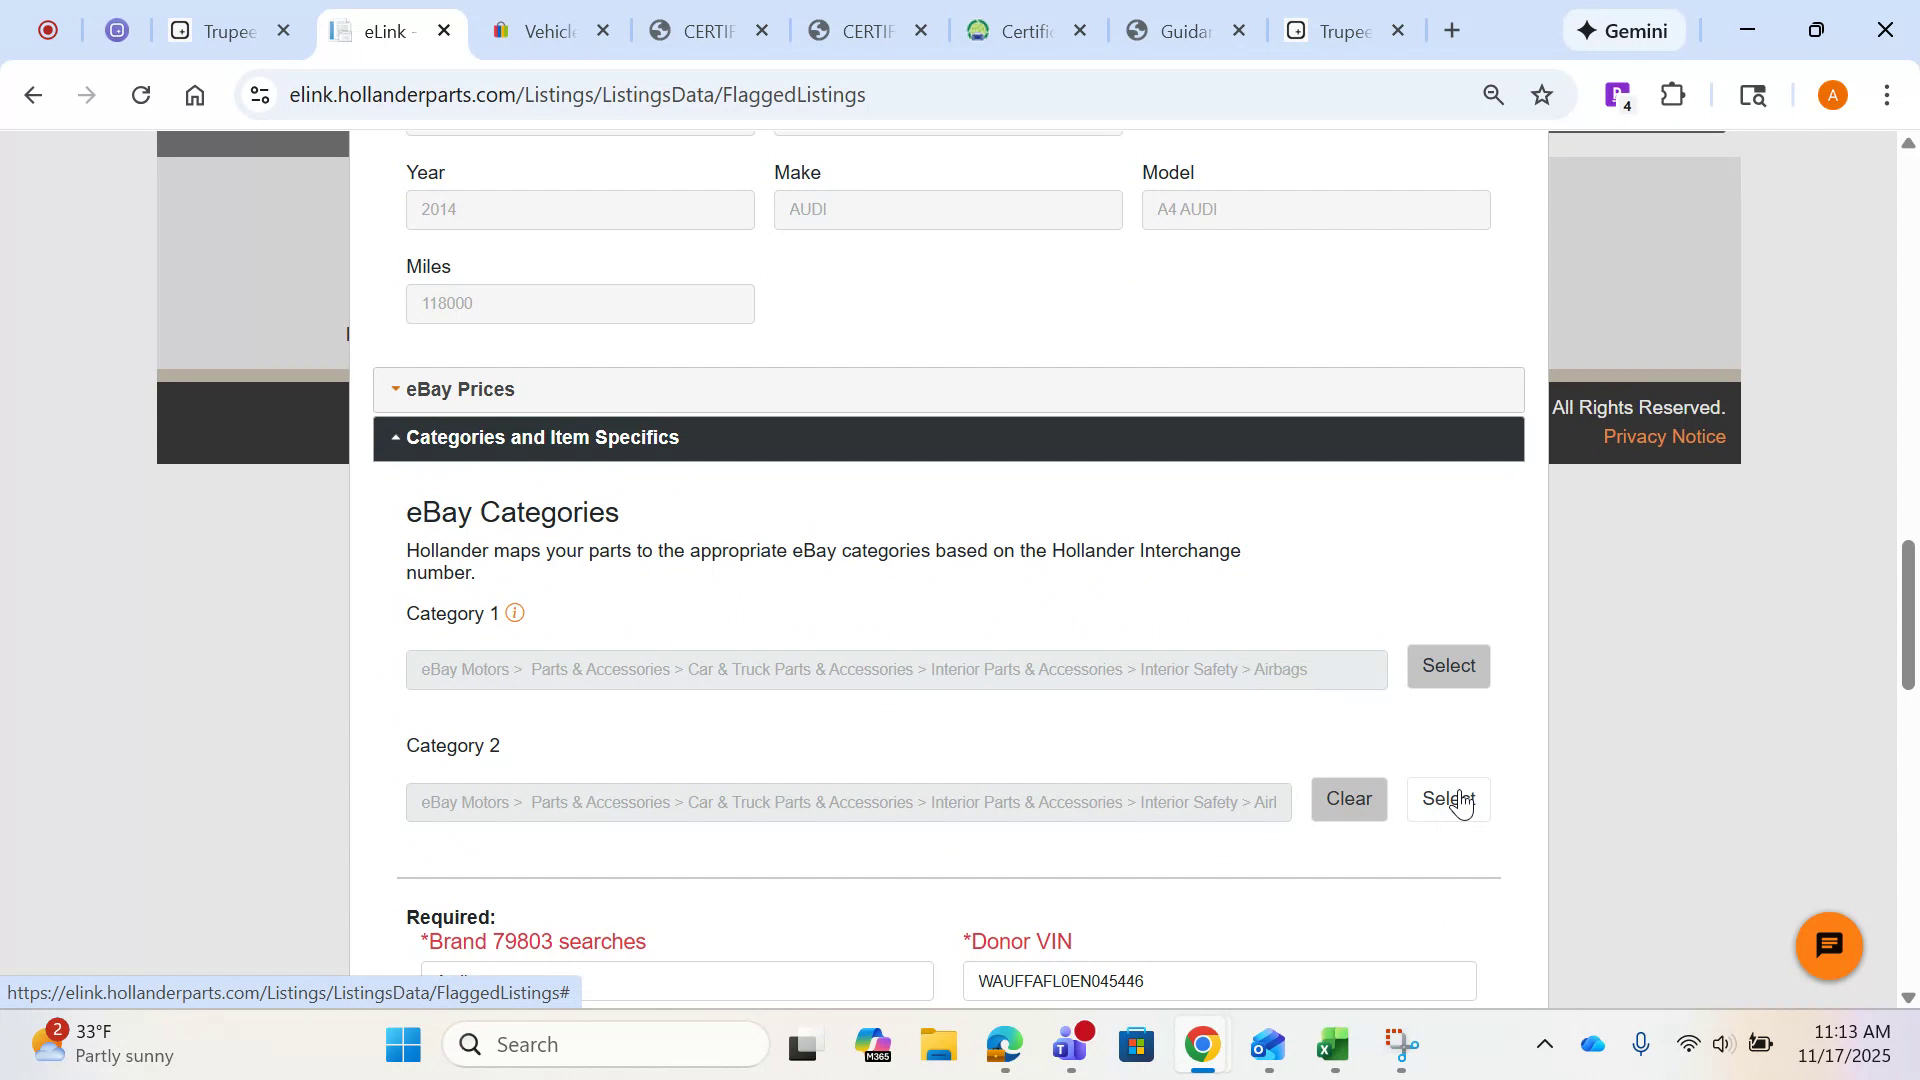Click the Select button for Category 1
Screen dimensions: 1920x1080
1447,666
